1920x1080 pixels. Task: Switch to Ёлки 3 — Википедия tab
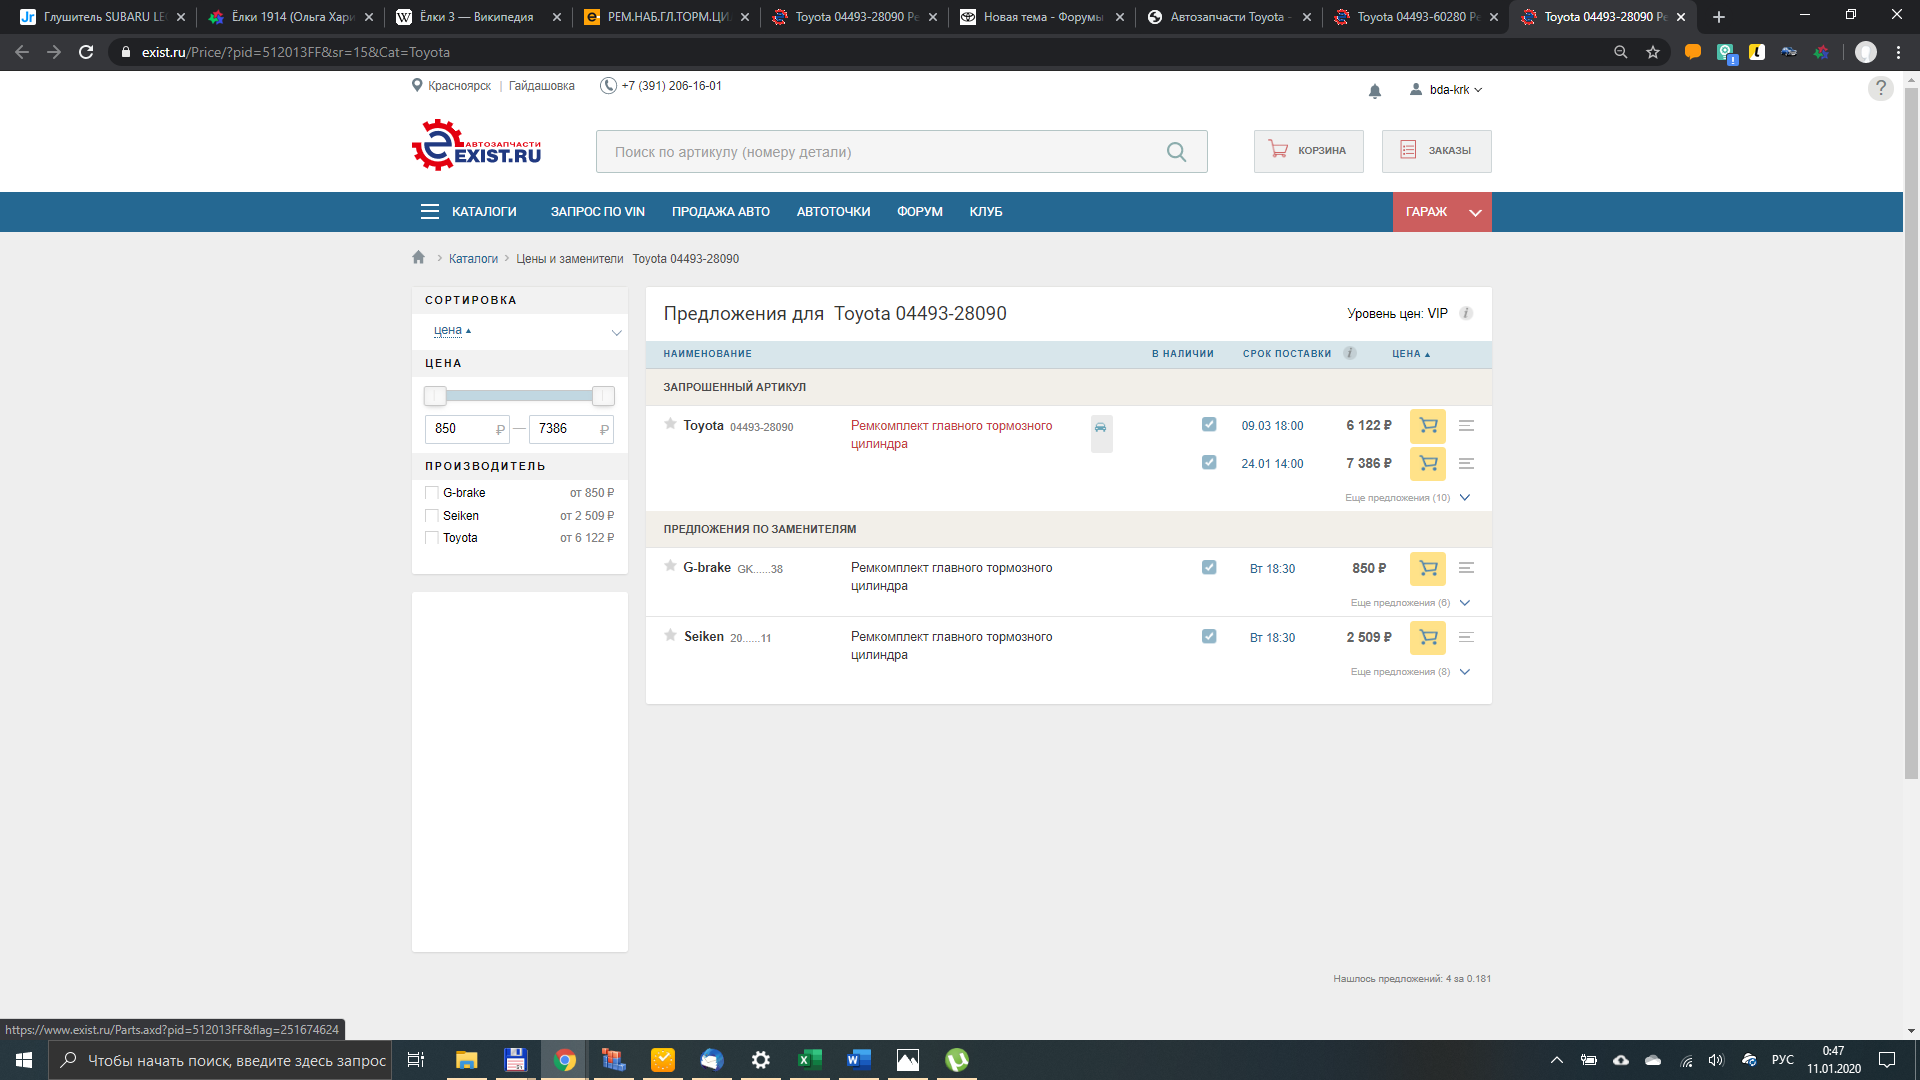(480, 17)
